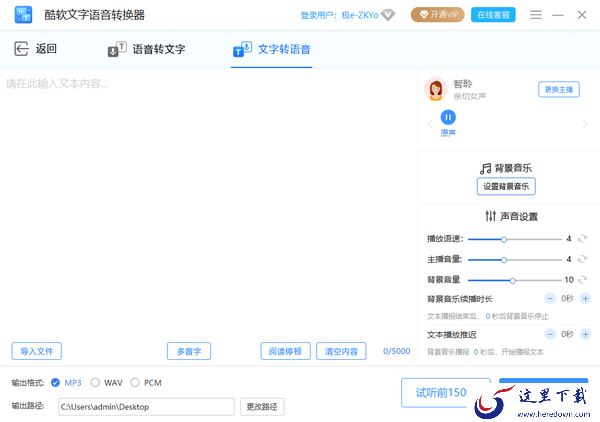Click the back arrow icon
The height and width of the screenshot is (422, 600).
coord(21,49)
